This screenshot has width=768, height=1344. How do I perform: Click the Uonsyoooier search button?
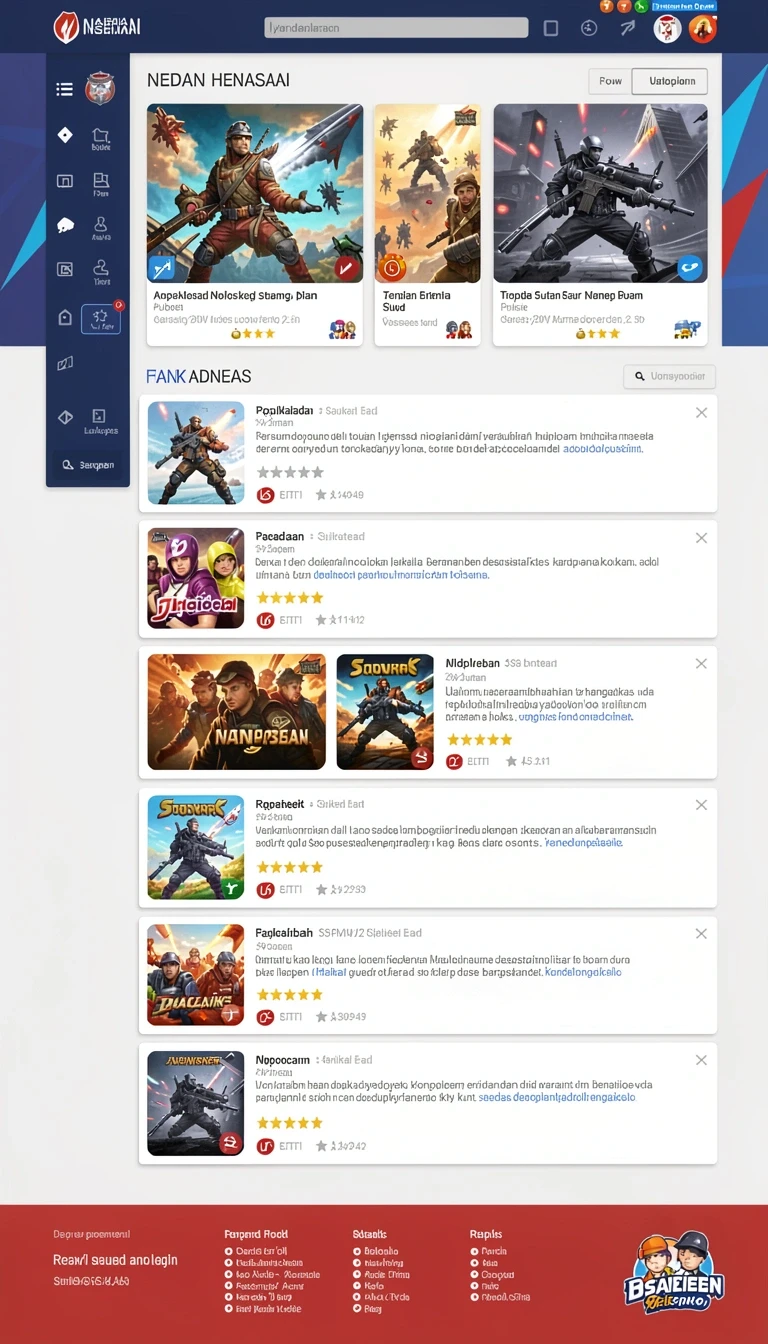pos(669,376)
